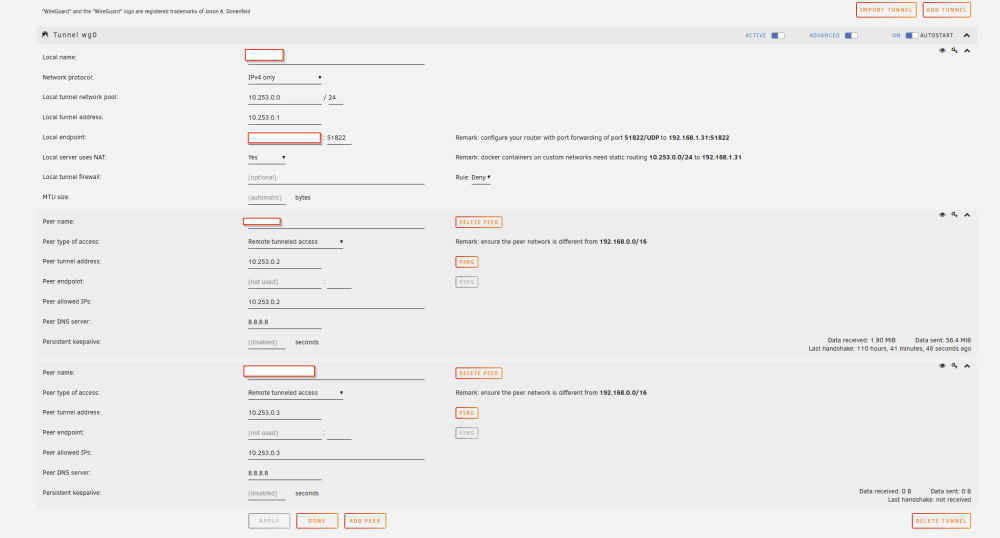Click the key icon for the second peer
The width and height of the screenshot is (1000, 538).
pyautogui.click(x=954, y=366)
